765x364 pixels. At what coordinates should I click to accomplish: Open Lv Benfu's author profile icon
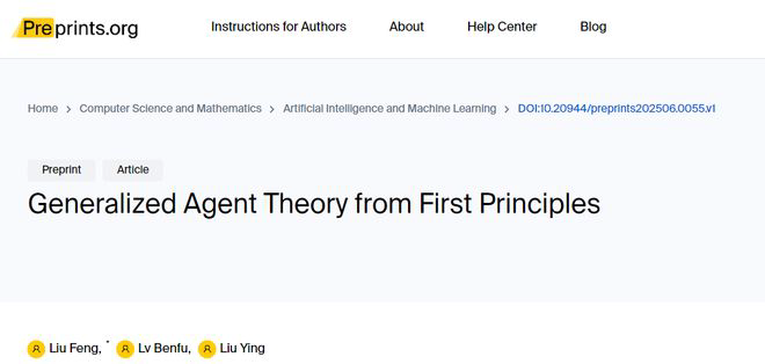pyautogui.click(x=125, y=349)
